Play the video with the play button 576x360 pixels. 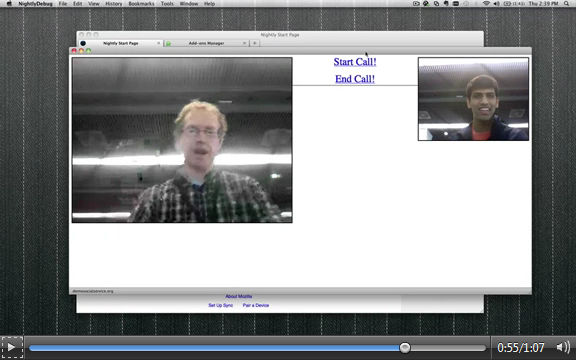tap(11, 347)
